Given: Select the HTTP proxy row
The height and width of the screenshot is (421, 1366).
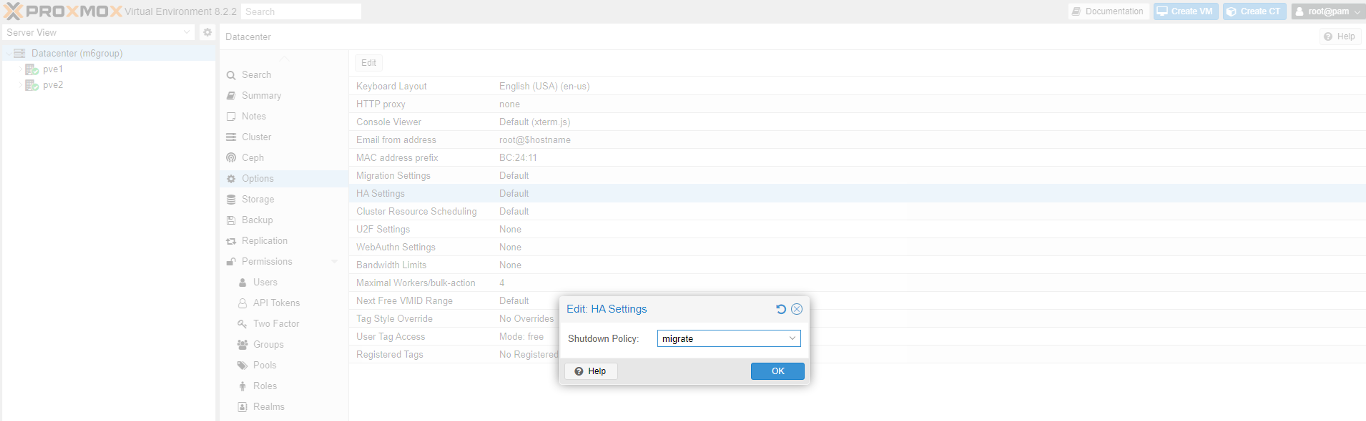Looking at the screenshot, I should pos(857,104).
